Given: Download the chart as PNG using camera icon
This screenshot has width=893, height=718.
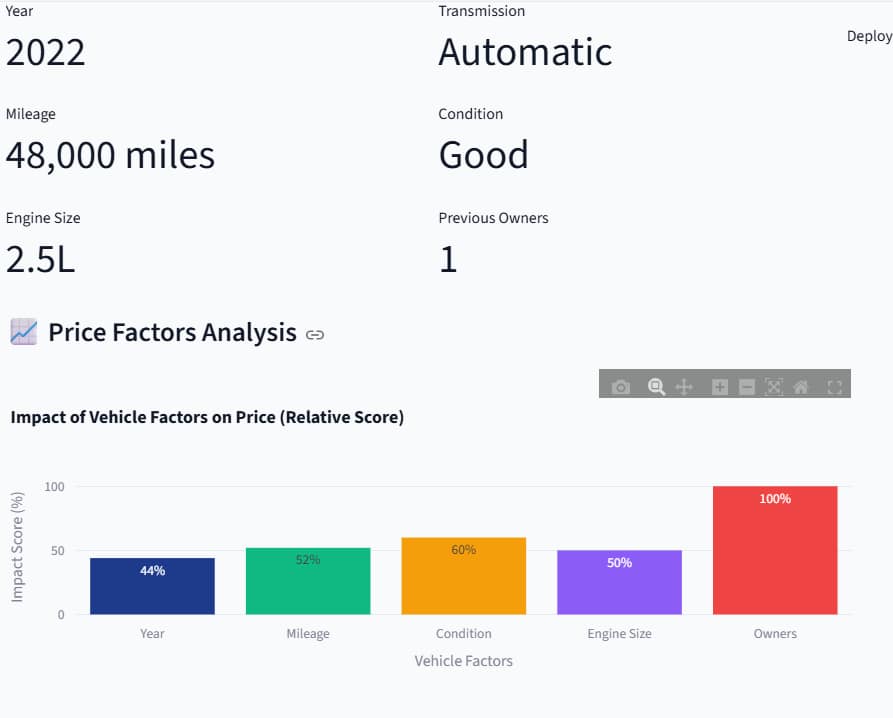Looking at the screenshot, I should [x=621, y=386].
